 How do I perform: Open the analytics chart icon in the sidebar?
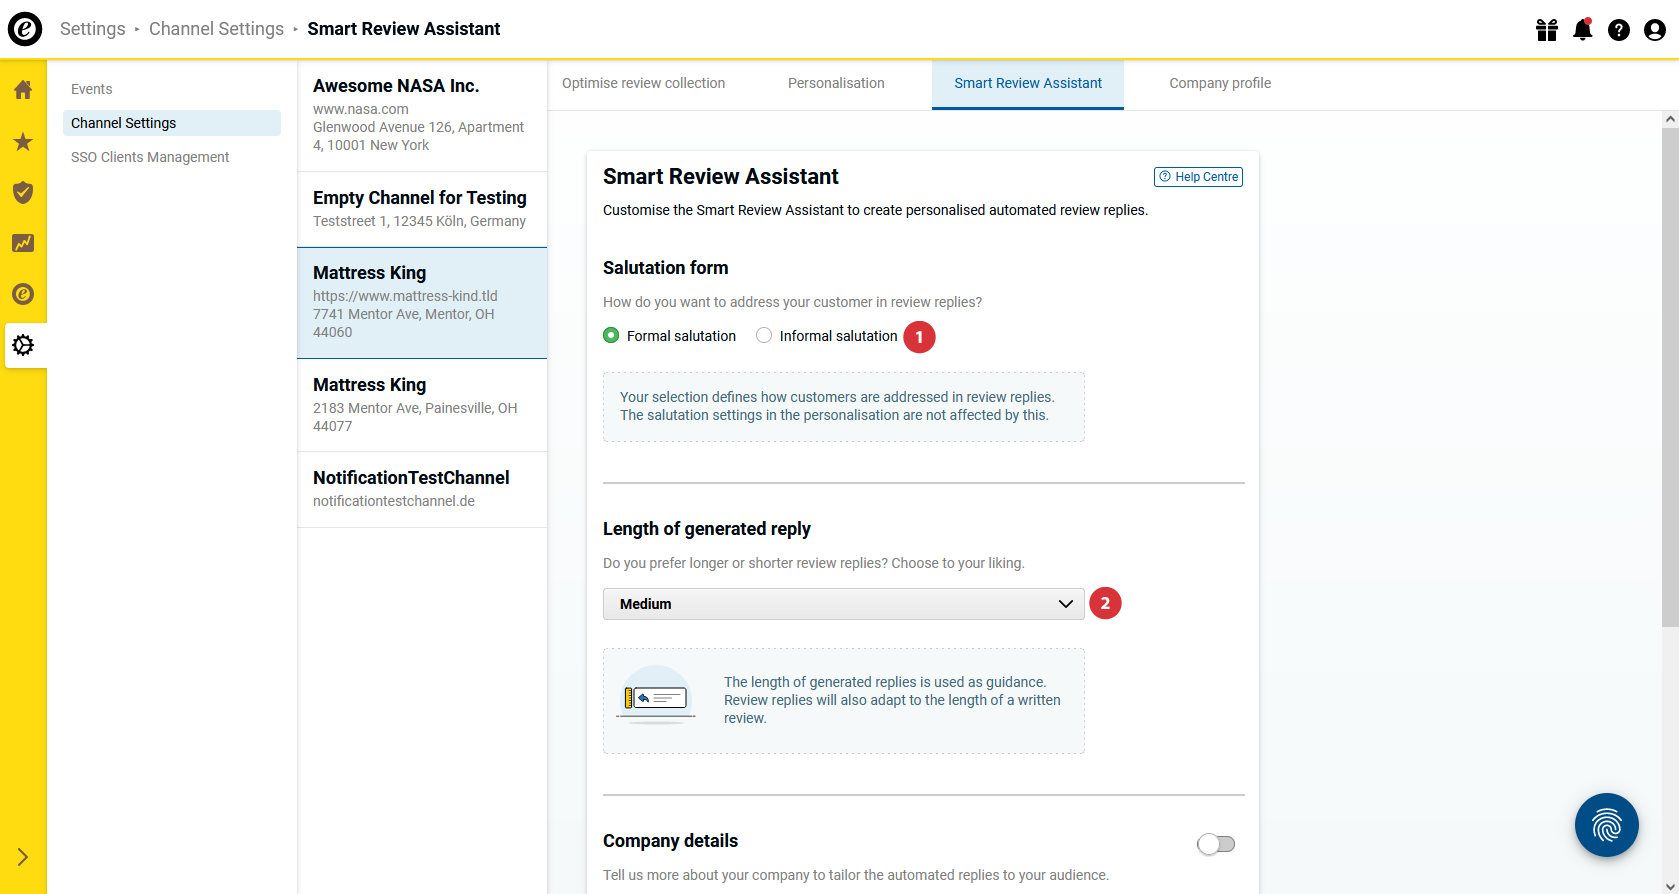click(23, 243)
